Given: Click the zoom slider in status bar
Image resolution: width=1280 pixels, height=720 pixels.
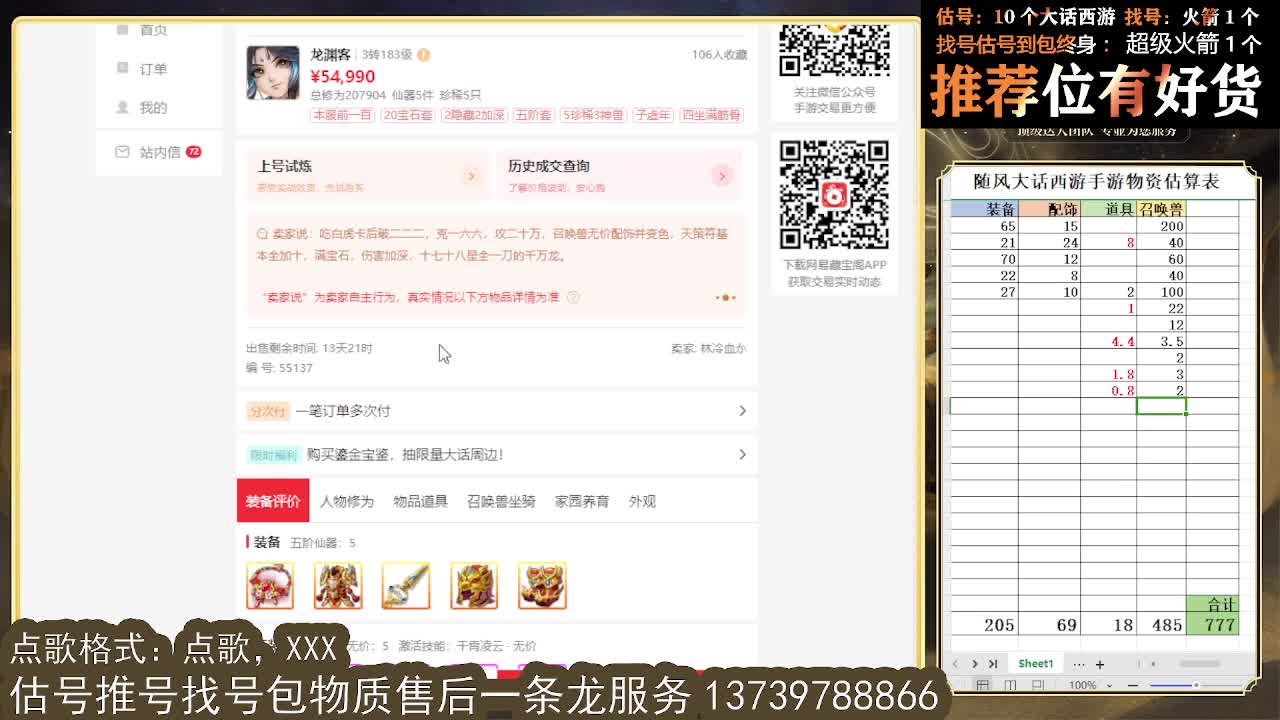Looking at the screenshot, I should (x=1197, y=685).
